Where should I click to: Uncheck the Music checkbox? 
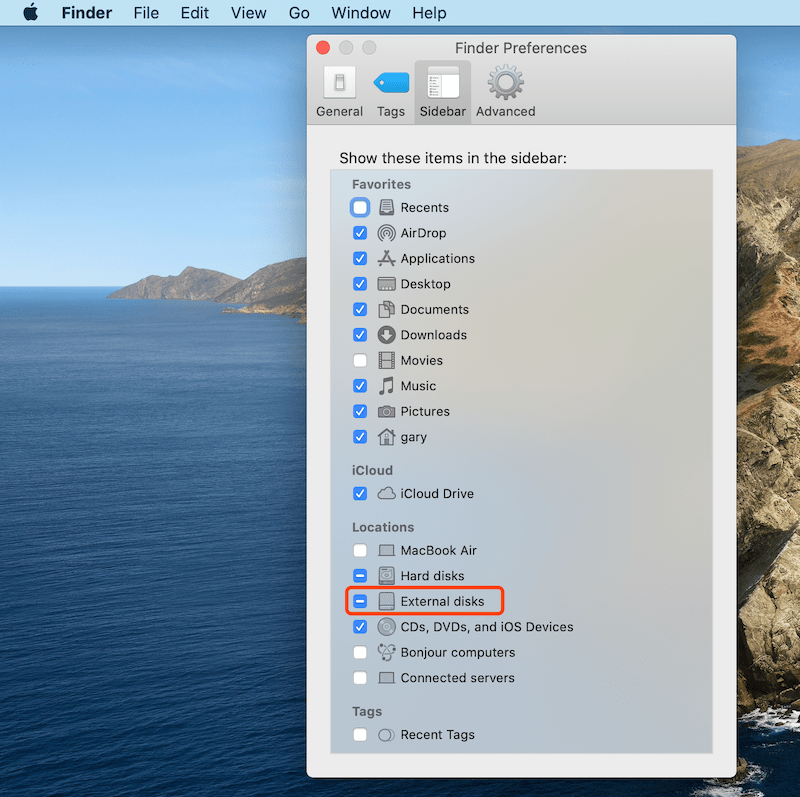360,386
